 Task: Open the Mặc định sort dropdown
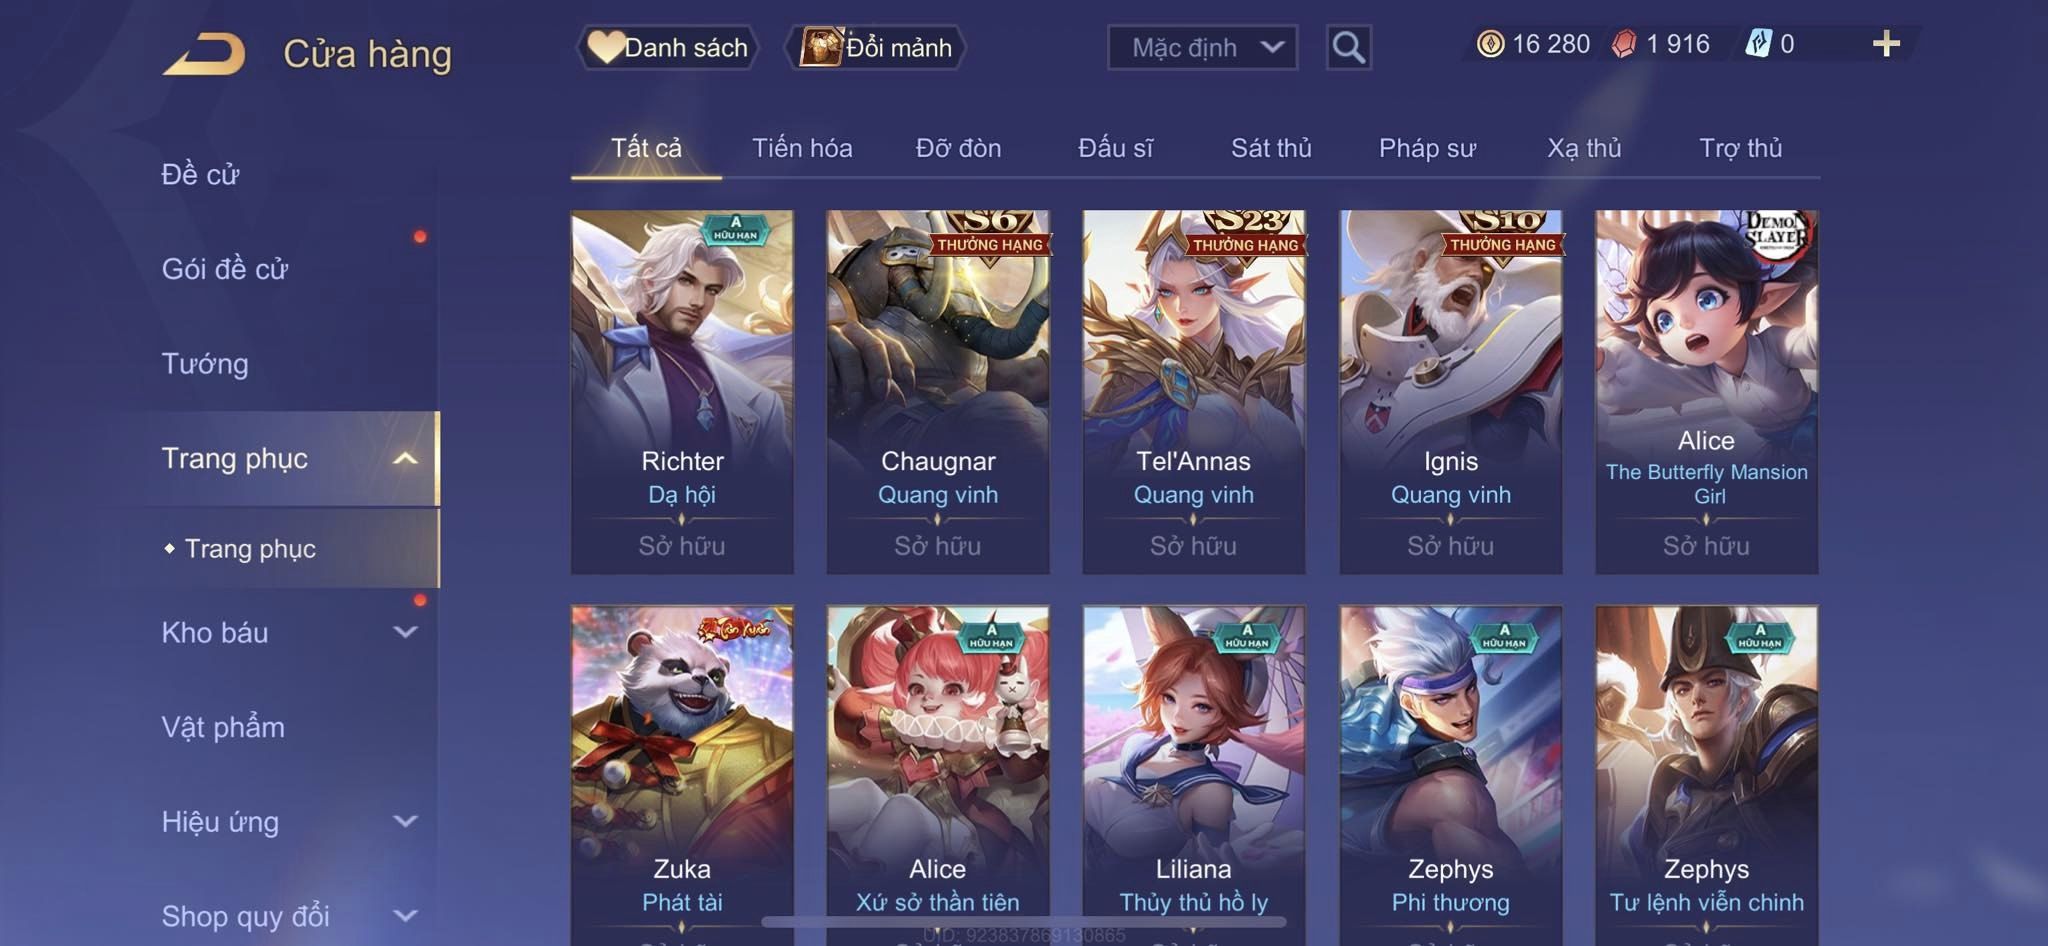click(x=1202, y=47)
